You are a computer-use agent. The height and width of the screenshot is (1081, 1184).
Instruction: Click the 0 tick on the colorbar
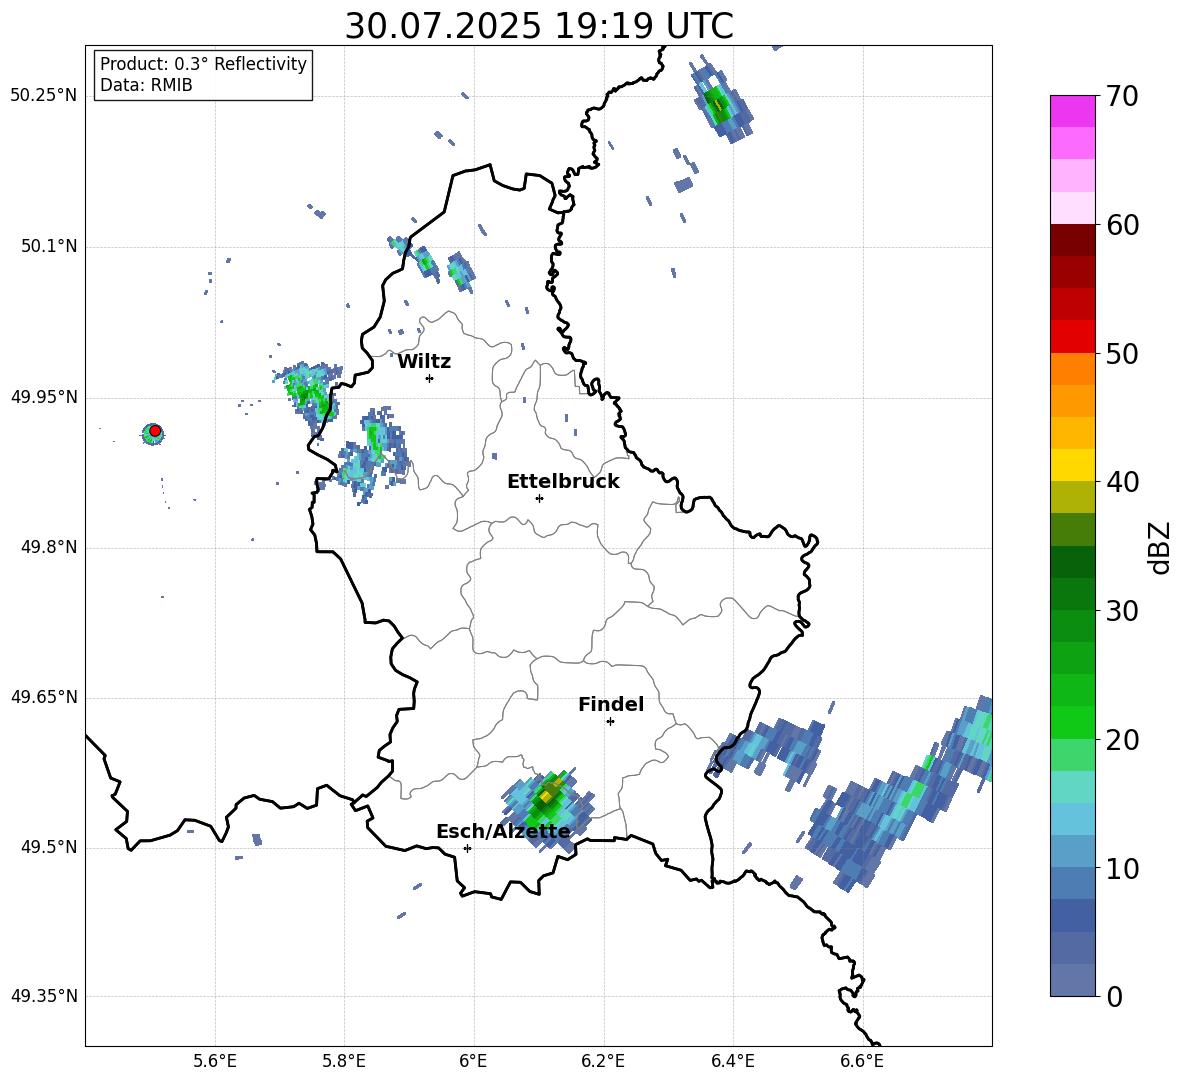click(1114, 996)
